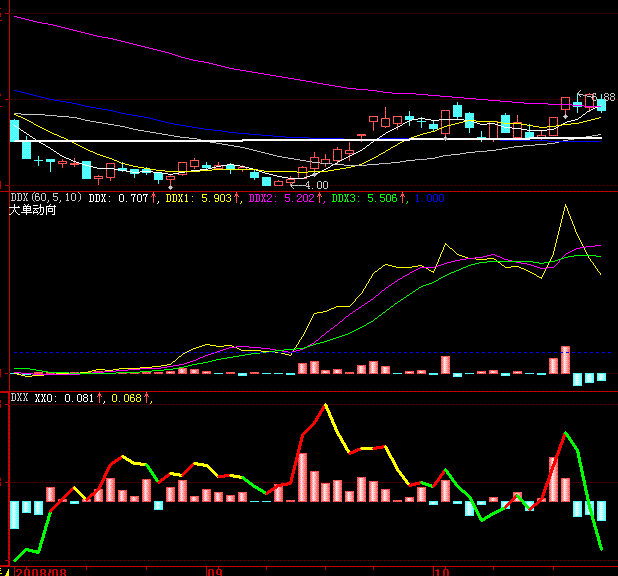Click the tallest pink bar in DXX panel
The width and height of the screenshot is (618, 576).
click(303, 477)
